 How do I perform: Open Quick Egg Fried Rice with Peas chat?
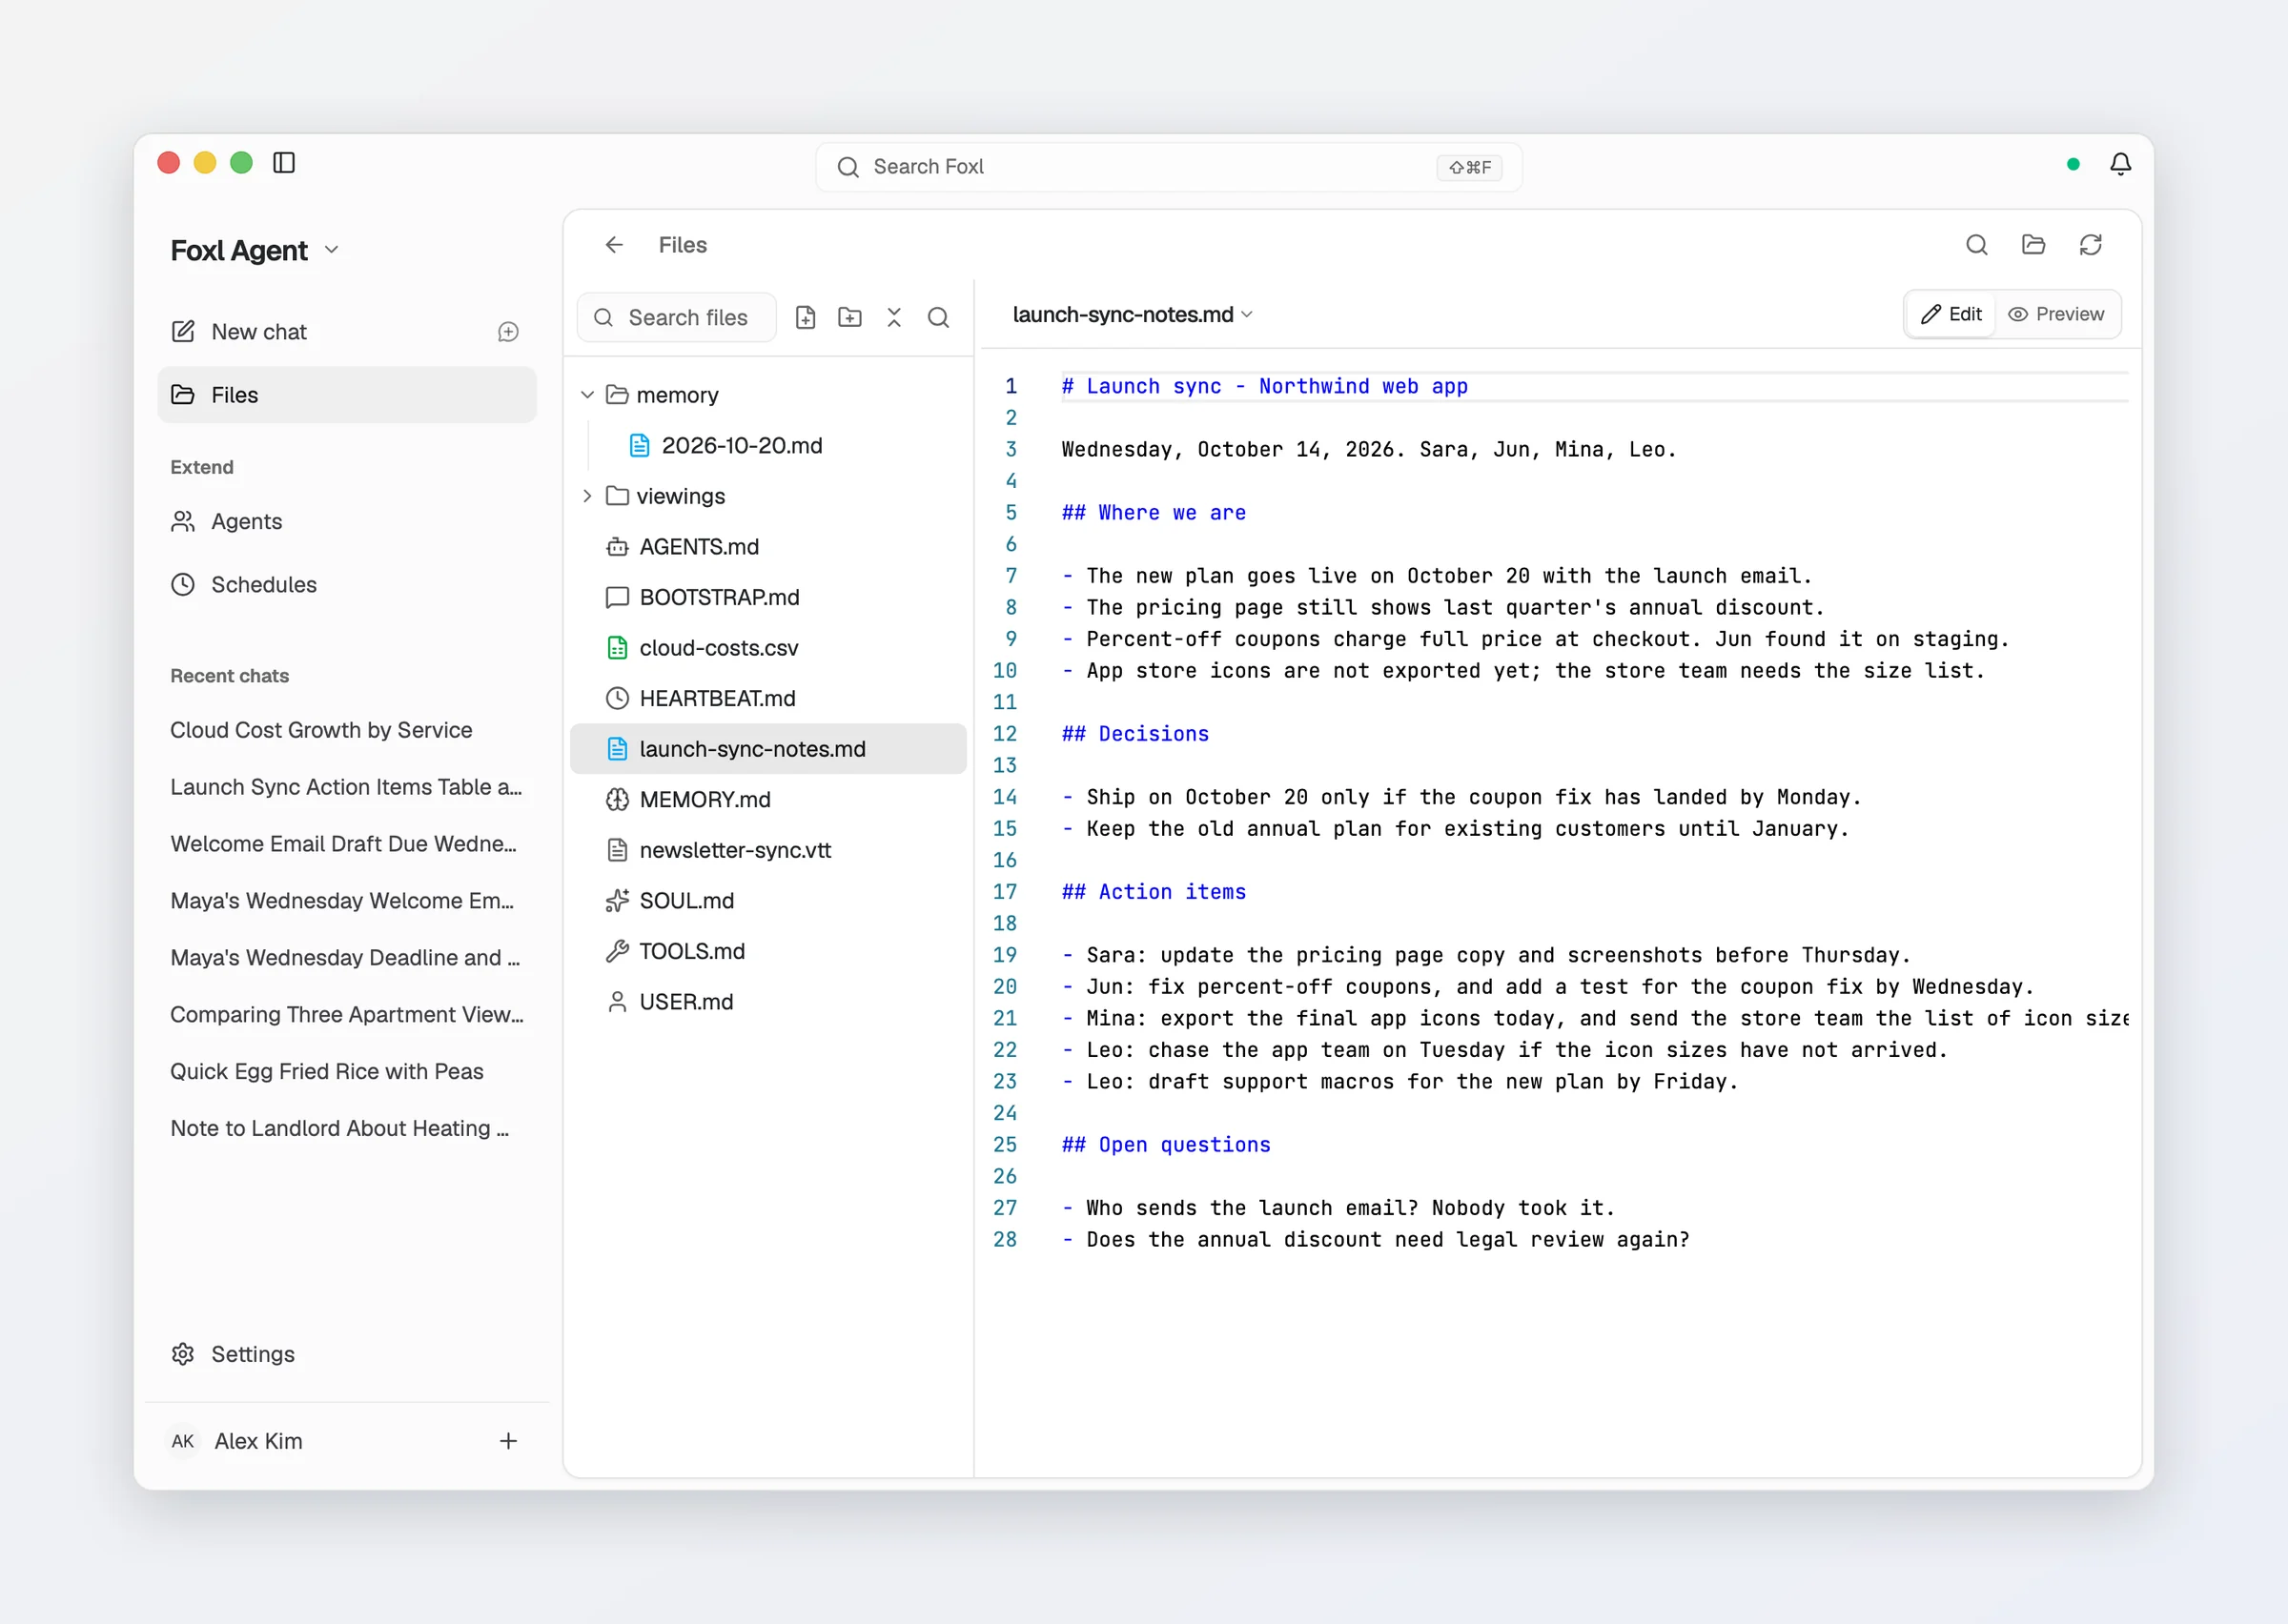point(347,1071)
